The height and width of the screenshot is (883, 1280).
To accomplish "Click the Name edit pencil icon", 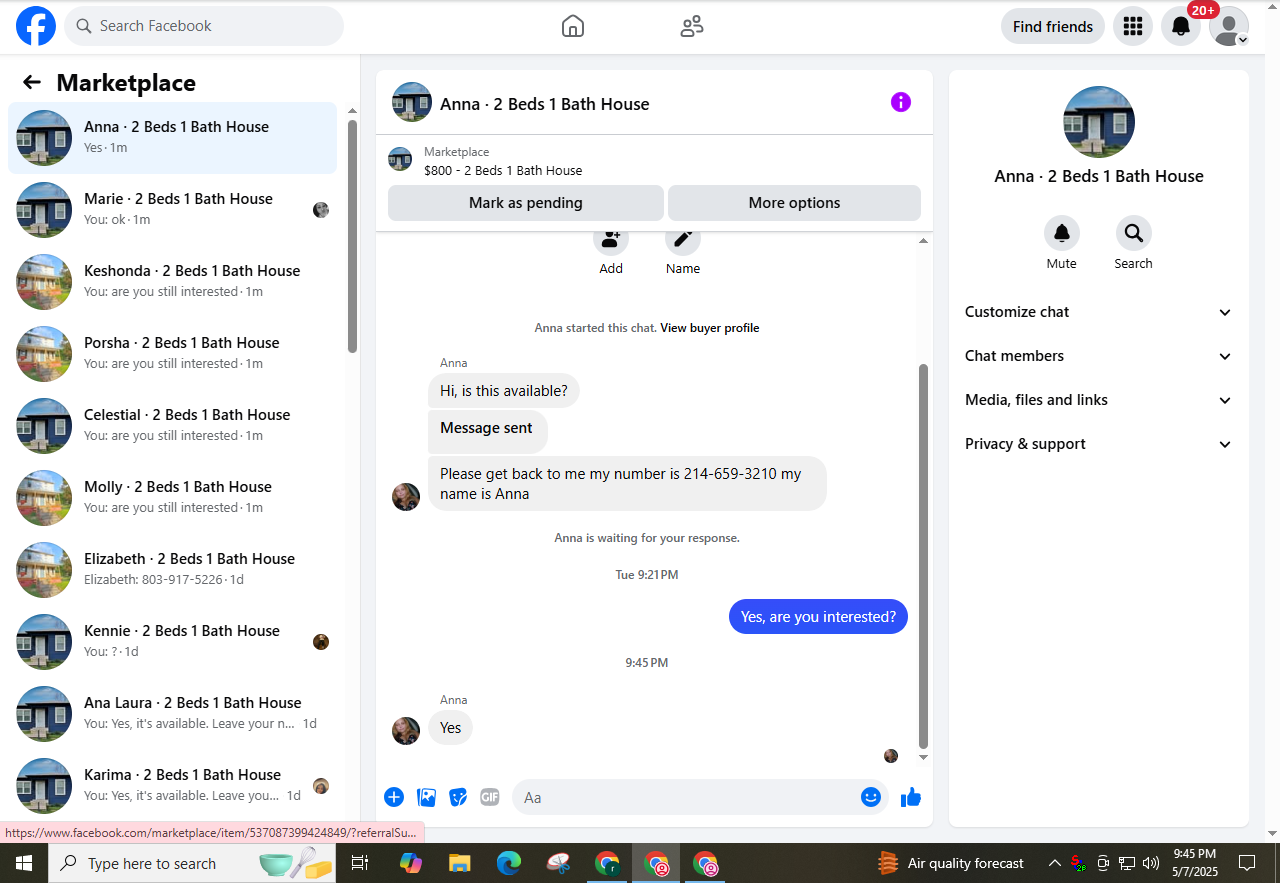I will point(683,239).
